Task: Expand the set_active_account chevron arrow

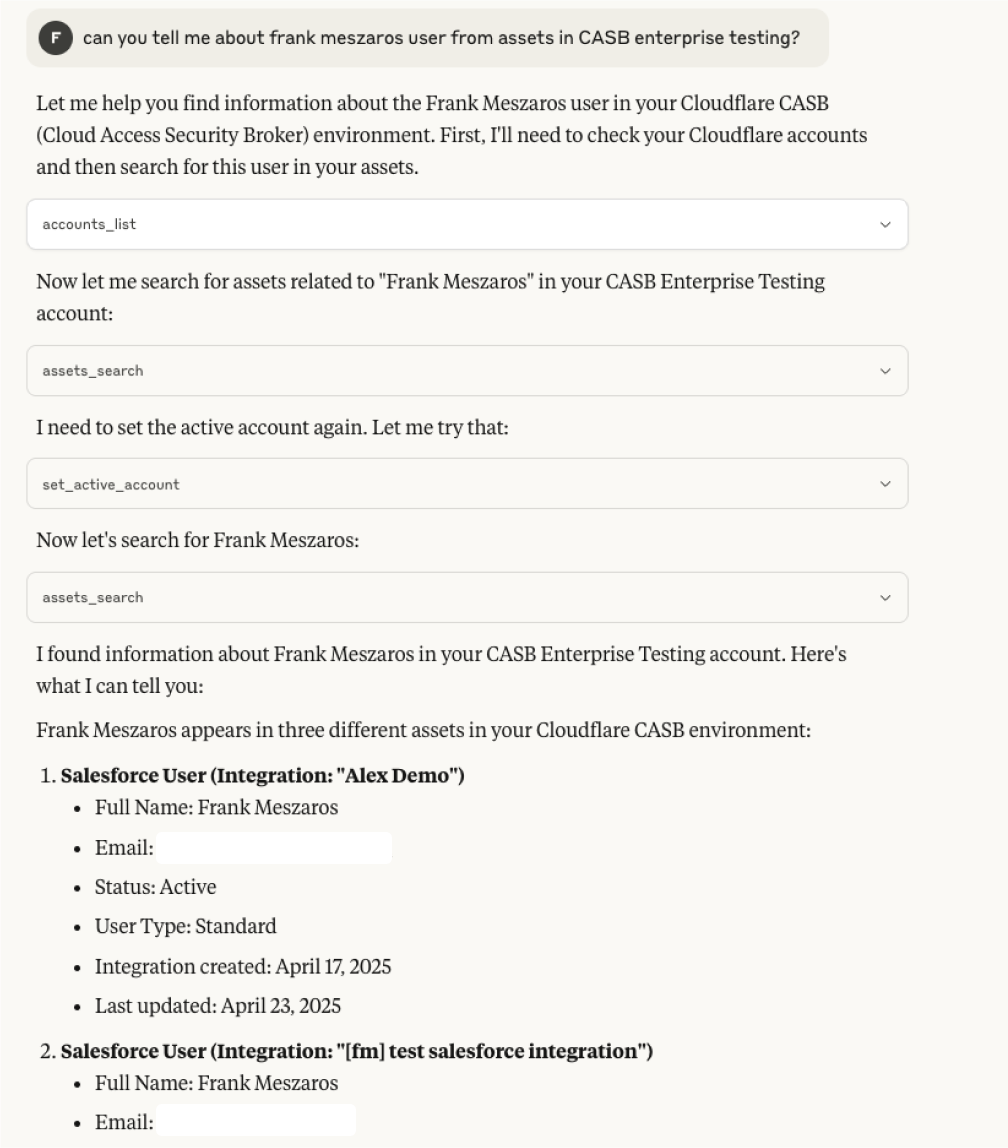Action: tap(884, 484)
